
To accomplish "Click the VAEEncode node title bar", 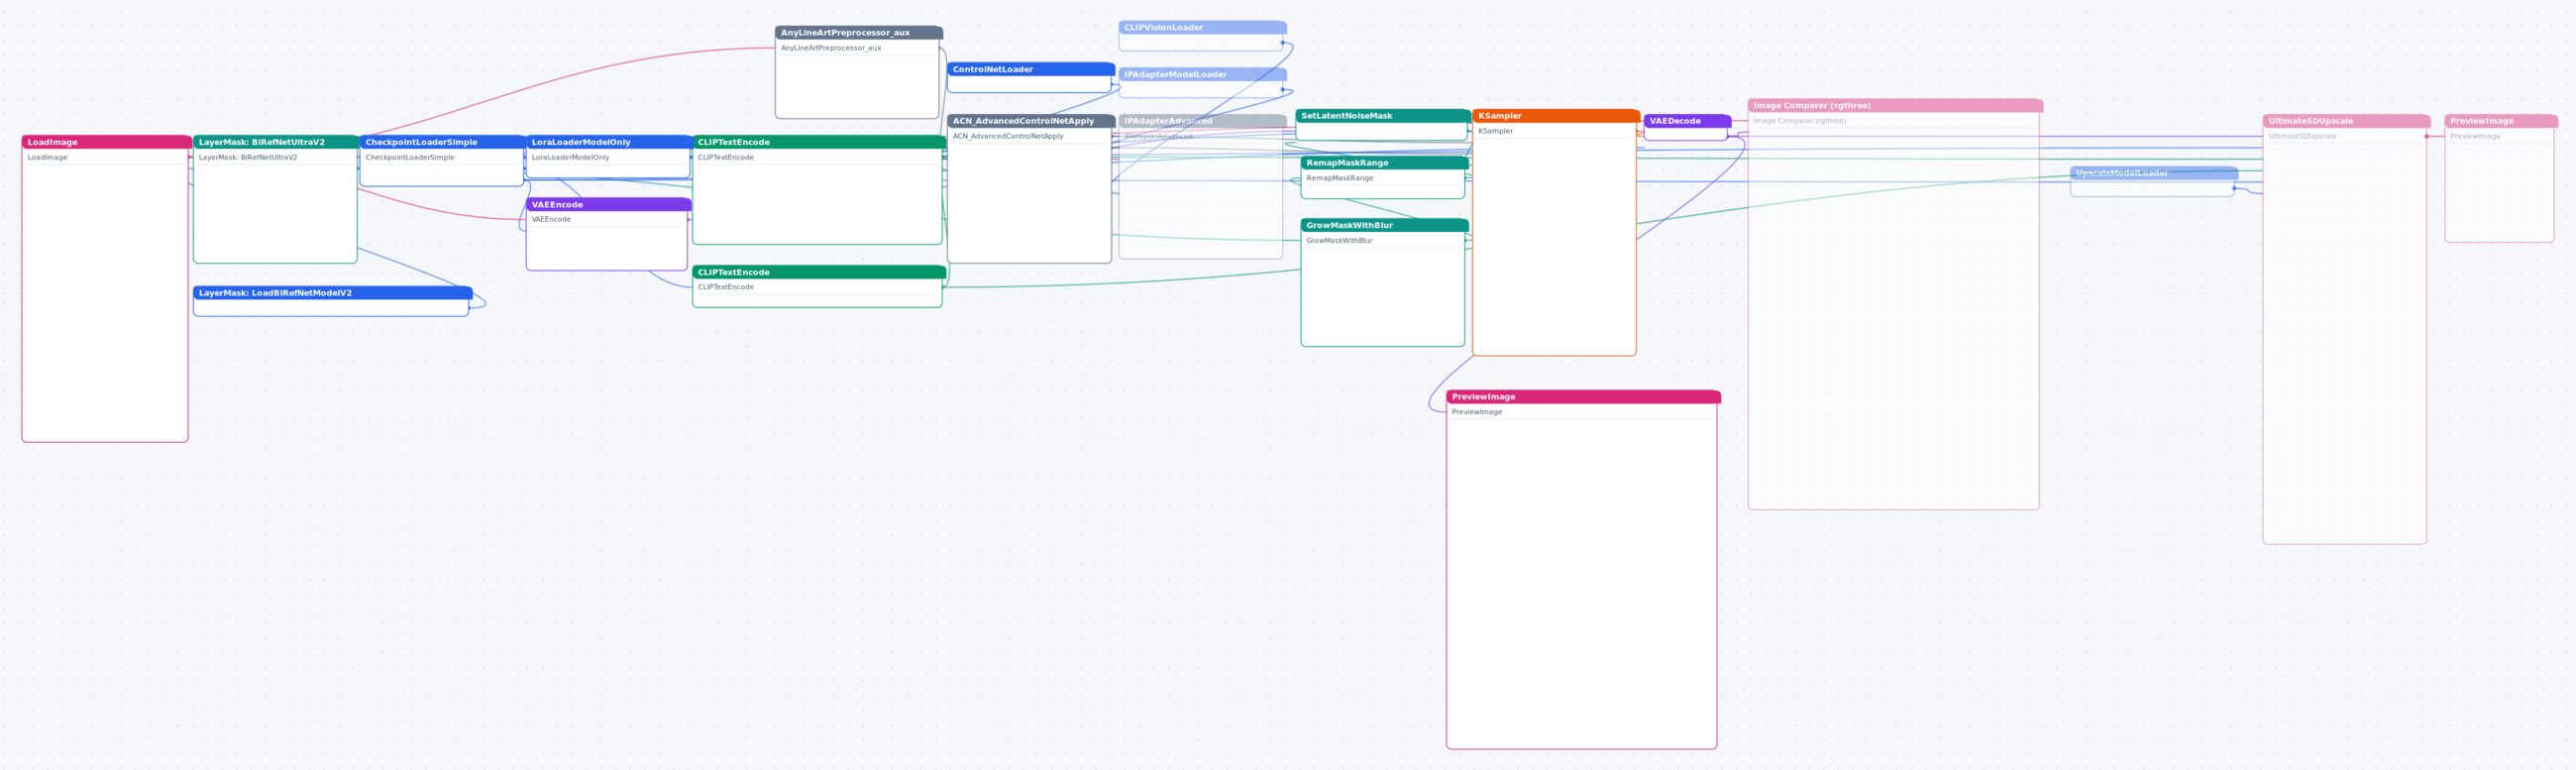I will click(x=609, y=204).
